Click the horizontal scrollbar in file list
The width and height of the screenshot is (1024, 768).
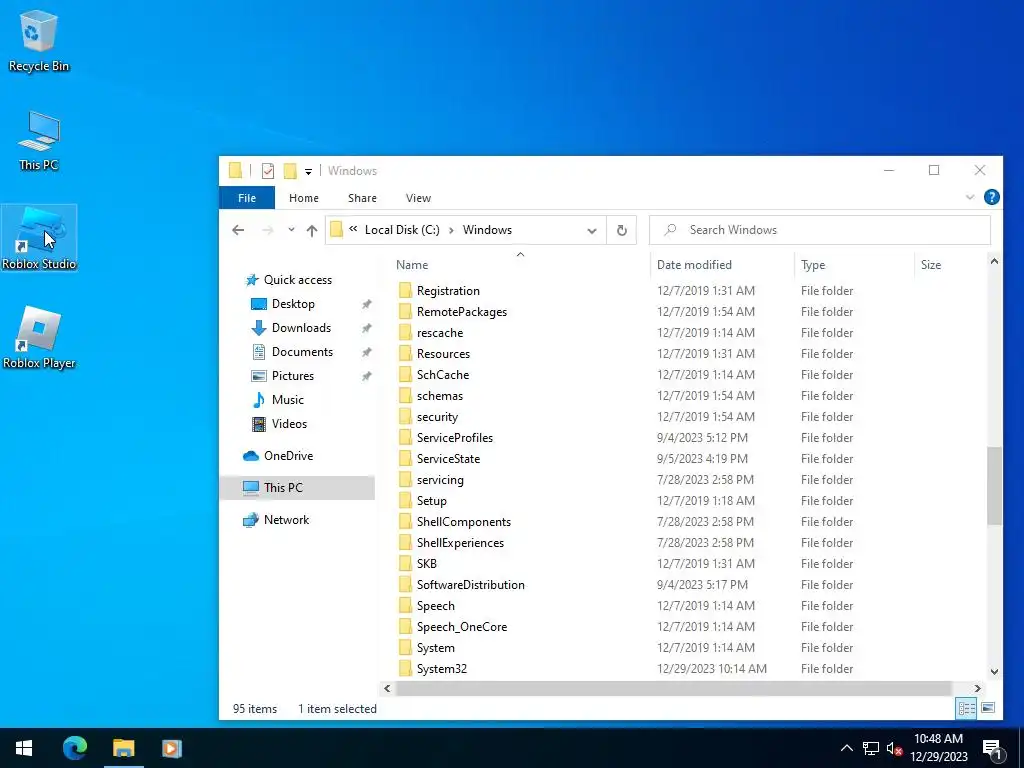[x=673, y=688]
